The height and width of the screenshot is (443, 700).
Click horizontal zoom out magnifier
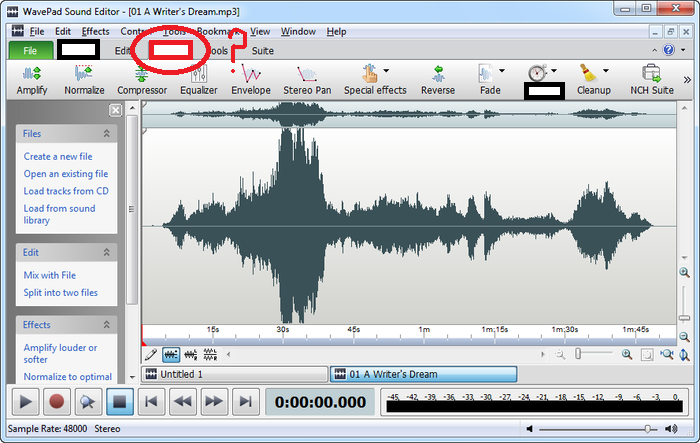point(560,355)
